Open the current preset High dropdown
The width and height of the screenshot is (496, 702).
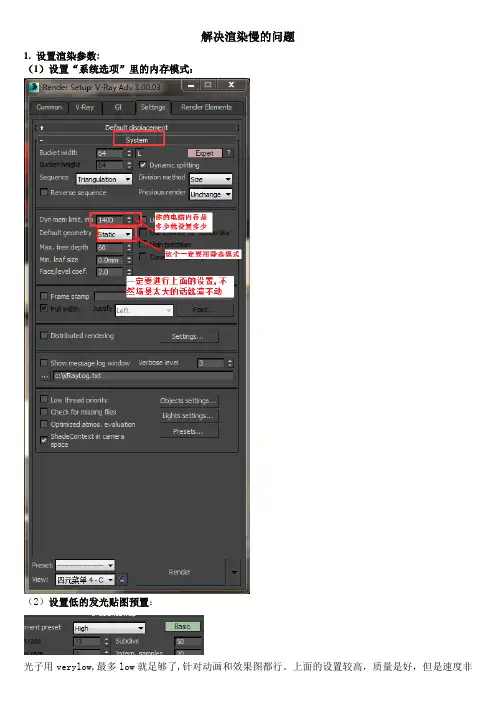[x=109, y=628]
